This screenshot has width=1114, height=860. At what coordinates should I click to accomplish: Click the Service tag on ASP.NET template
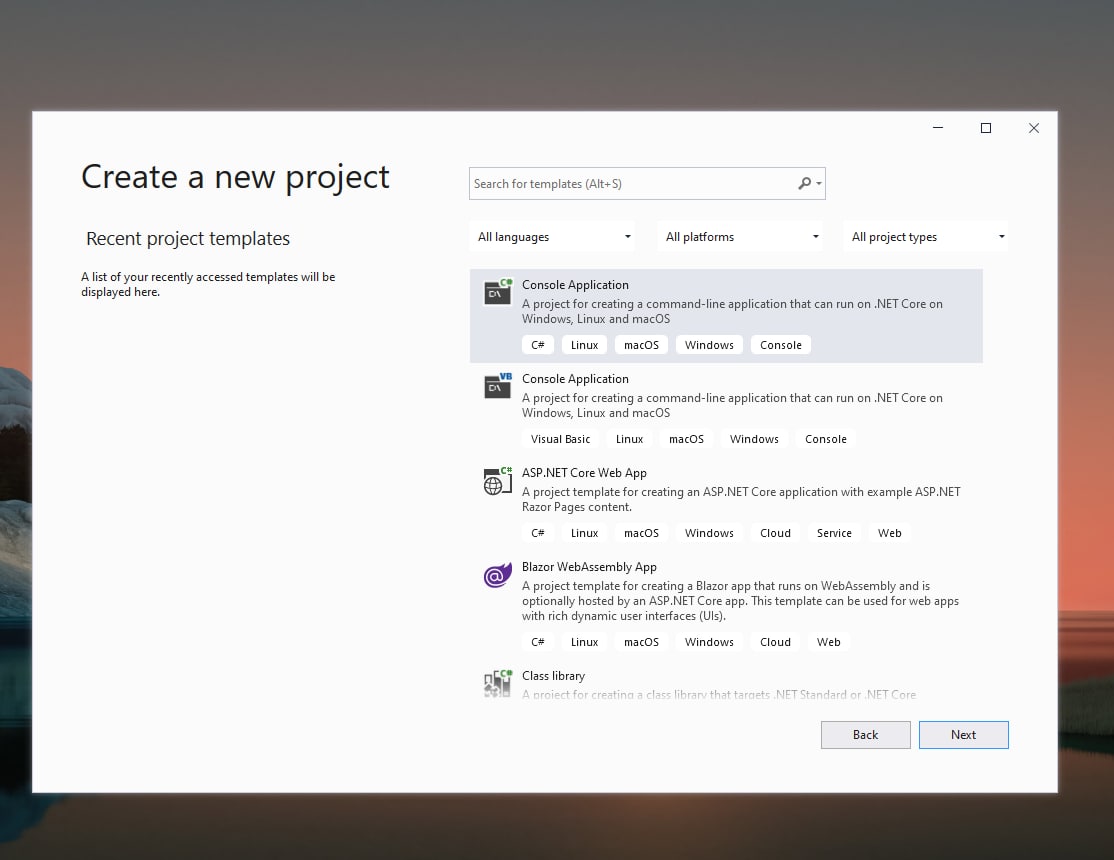coord(834,533)
